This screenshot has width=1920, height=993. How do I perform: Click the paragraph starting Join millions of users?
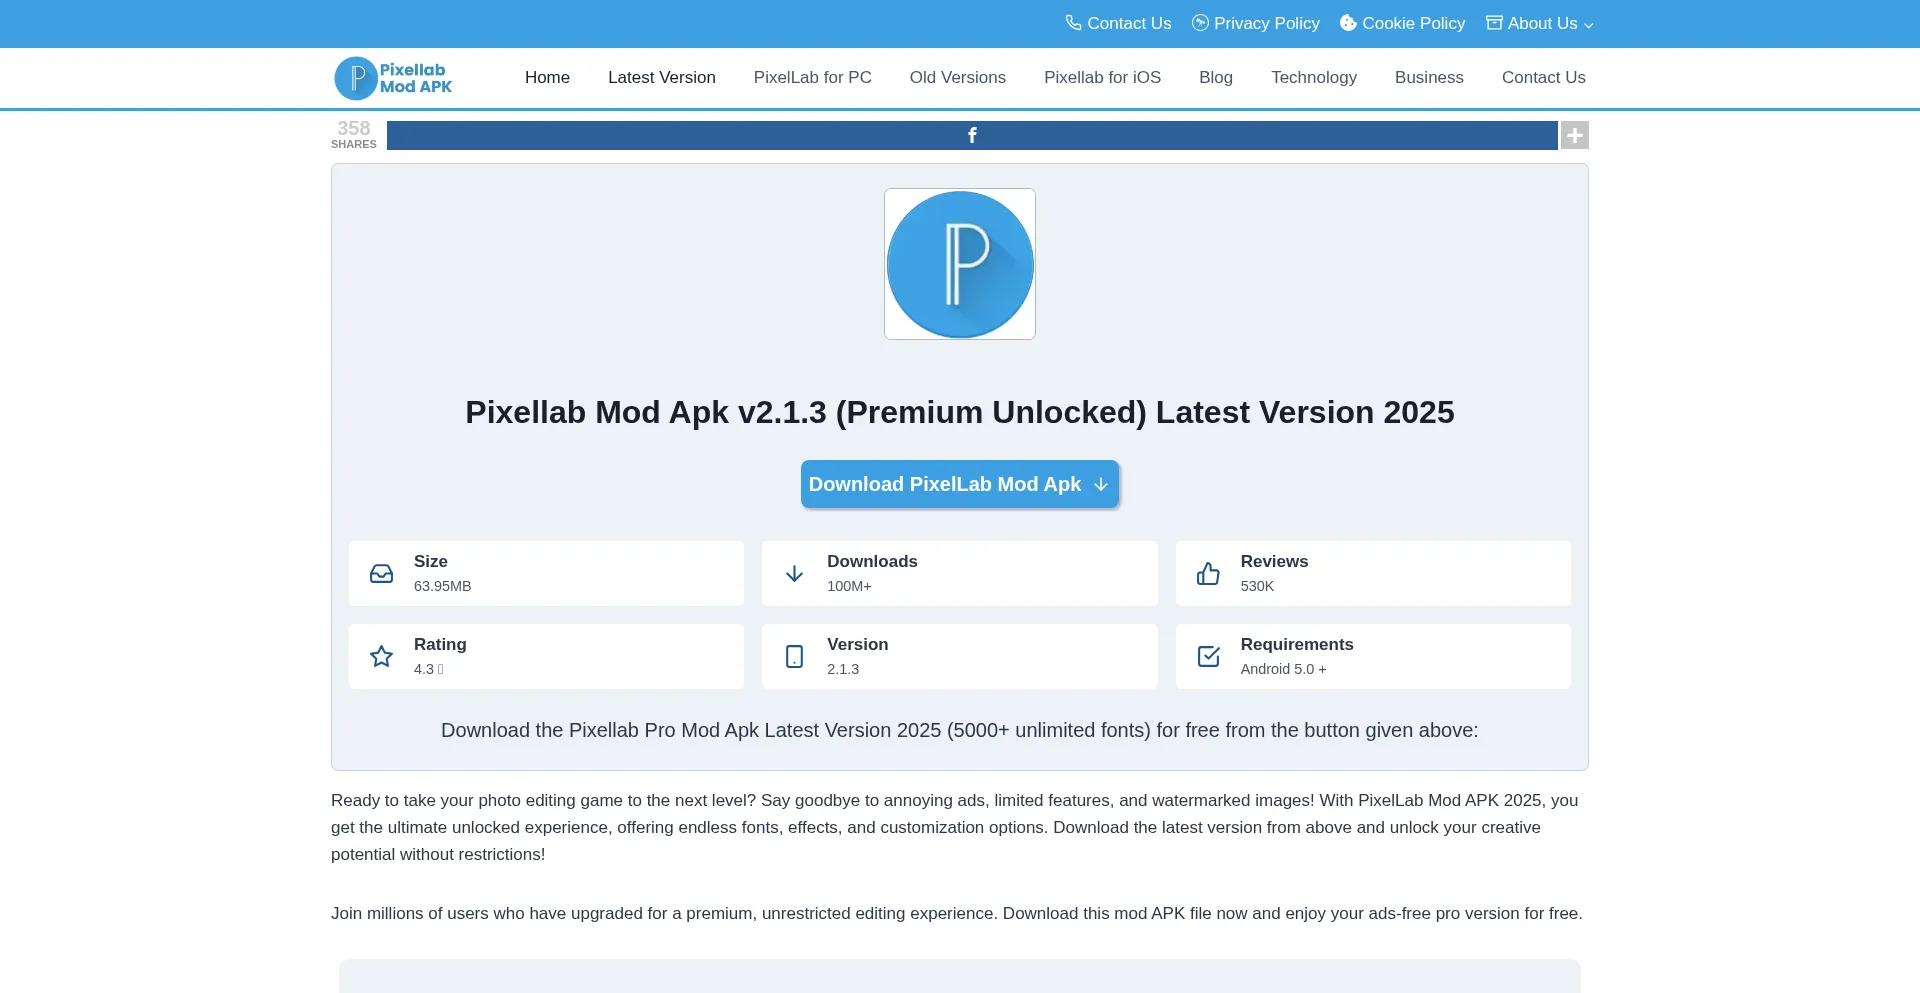pos(957,913)
